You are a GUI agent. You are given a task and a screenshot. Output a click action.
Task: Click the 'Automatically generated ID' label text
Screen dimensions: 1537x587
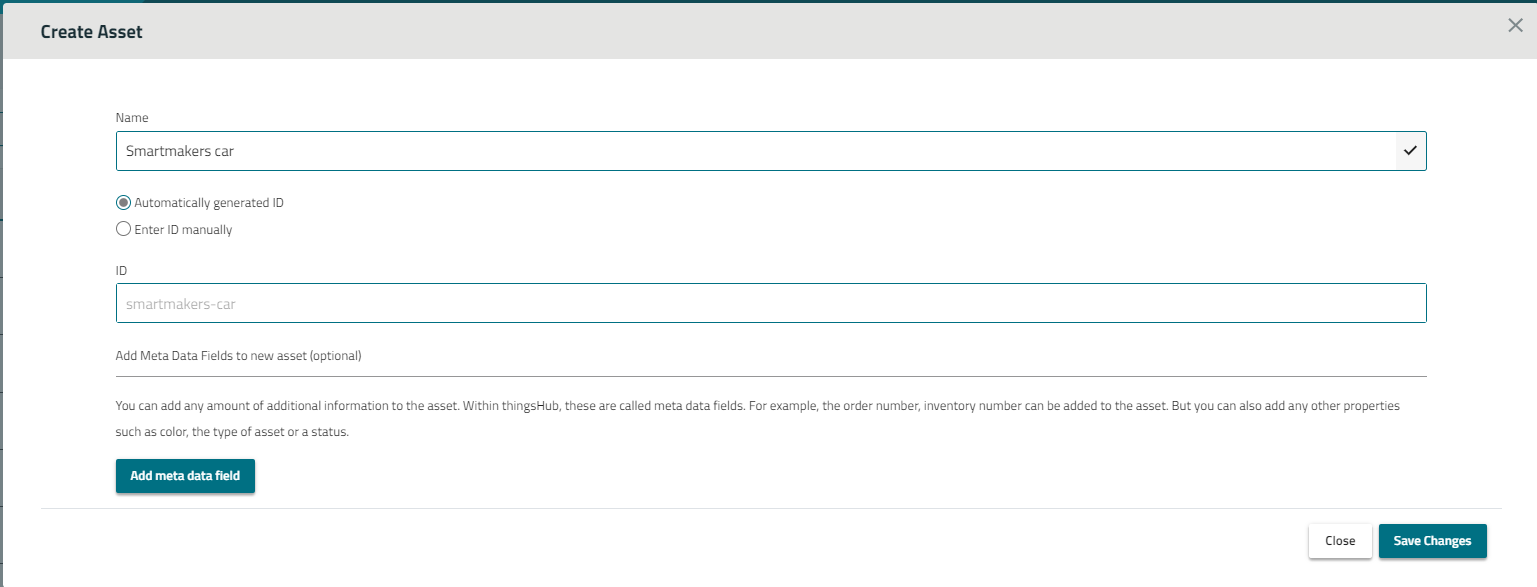(x=209, y=203)
